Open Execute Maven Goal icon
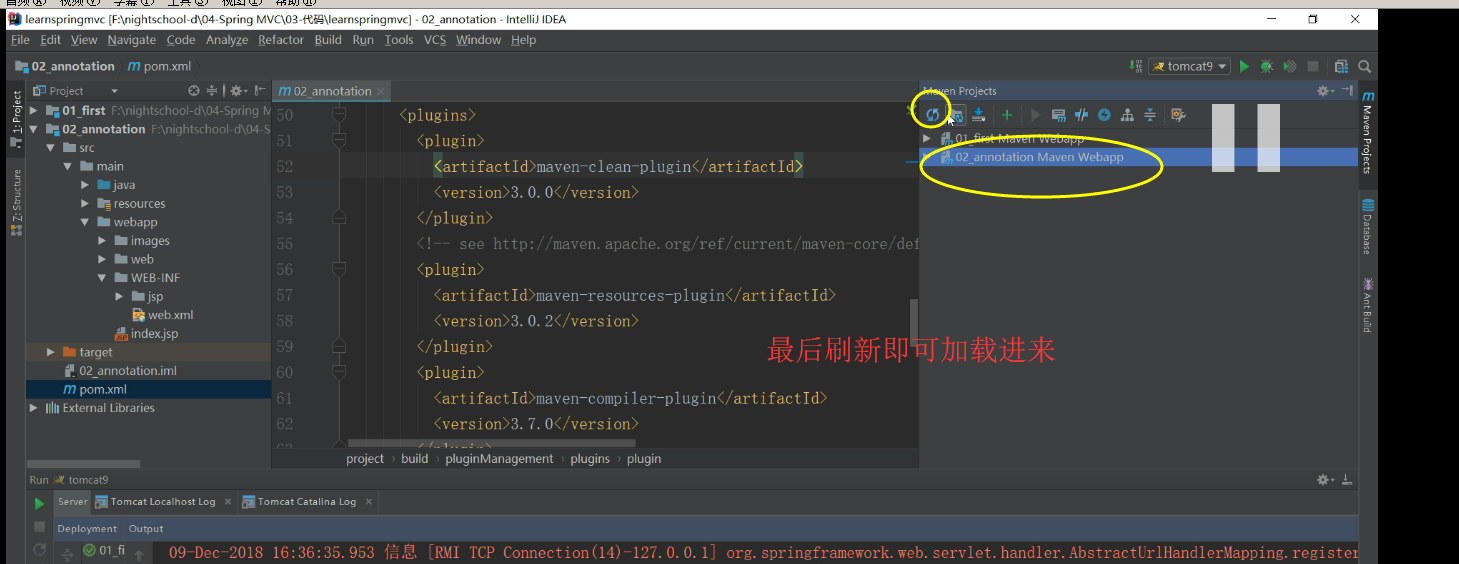Image resolution: width=1459 pixels, height=564 pixels. click(1059, 115)
